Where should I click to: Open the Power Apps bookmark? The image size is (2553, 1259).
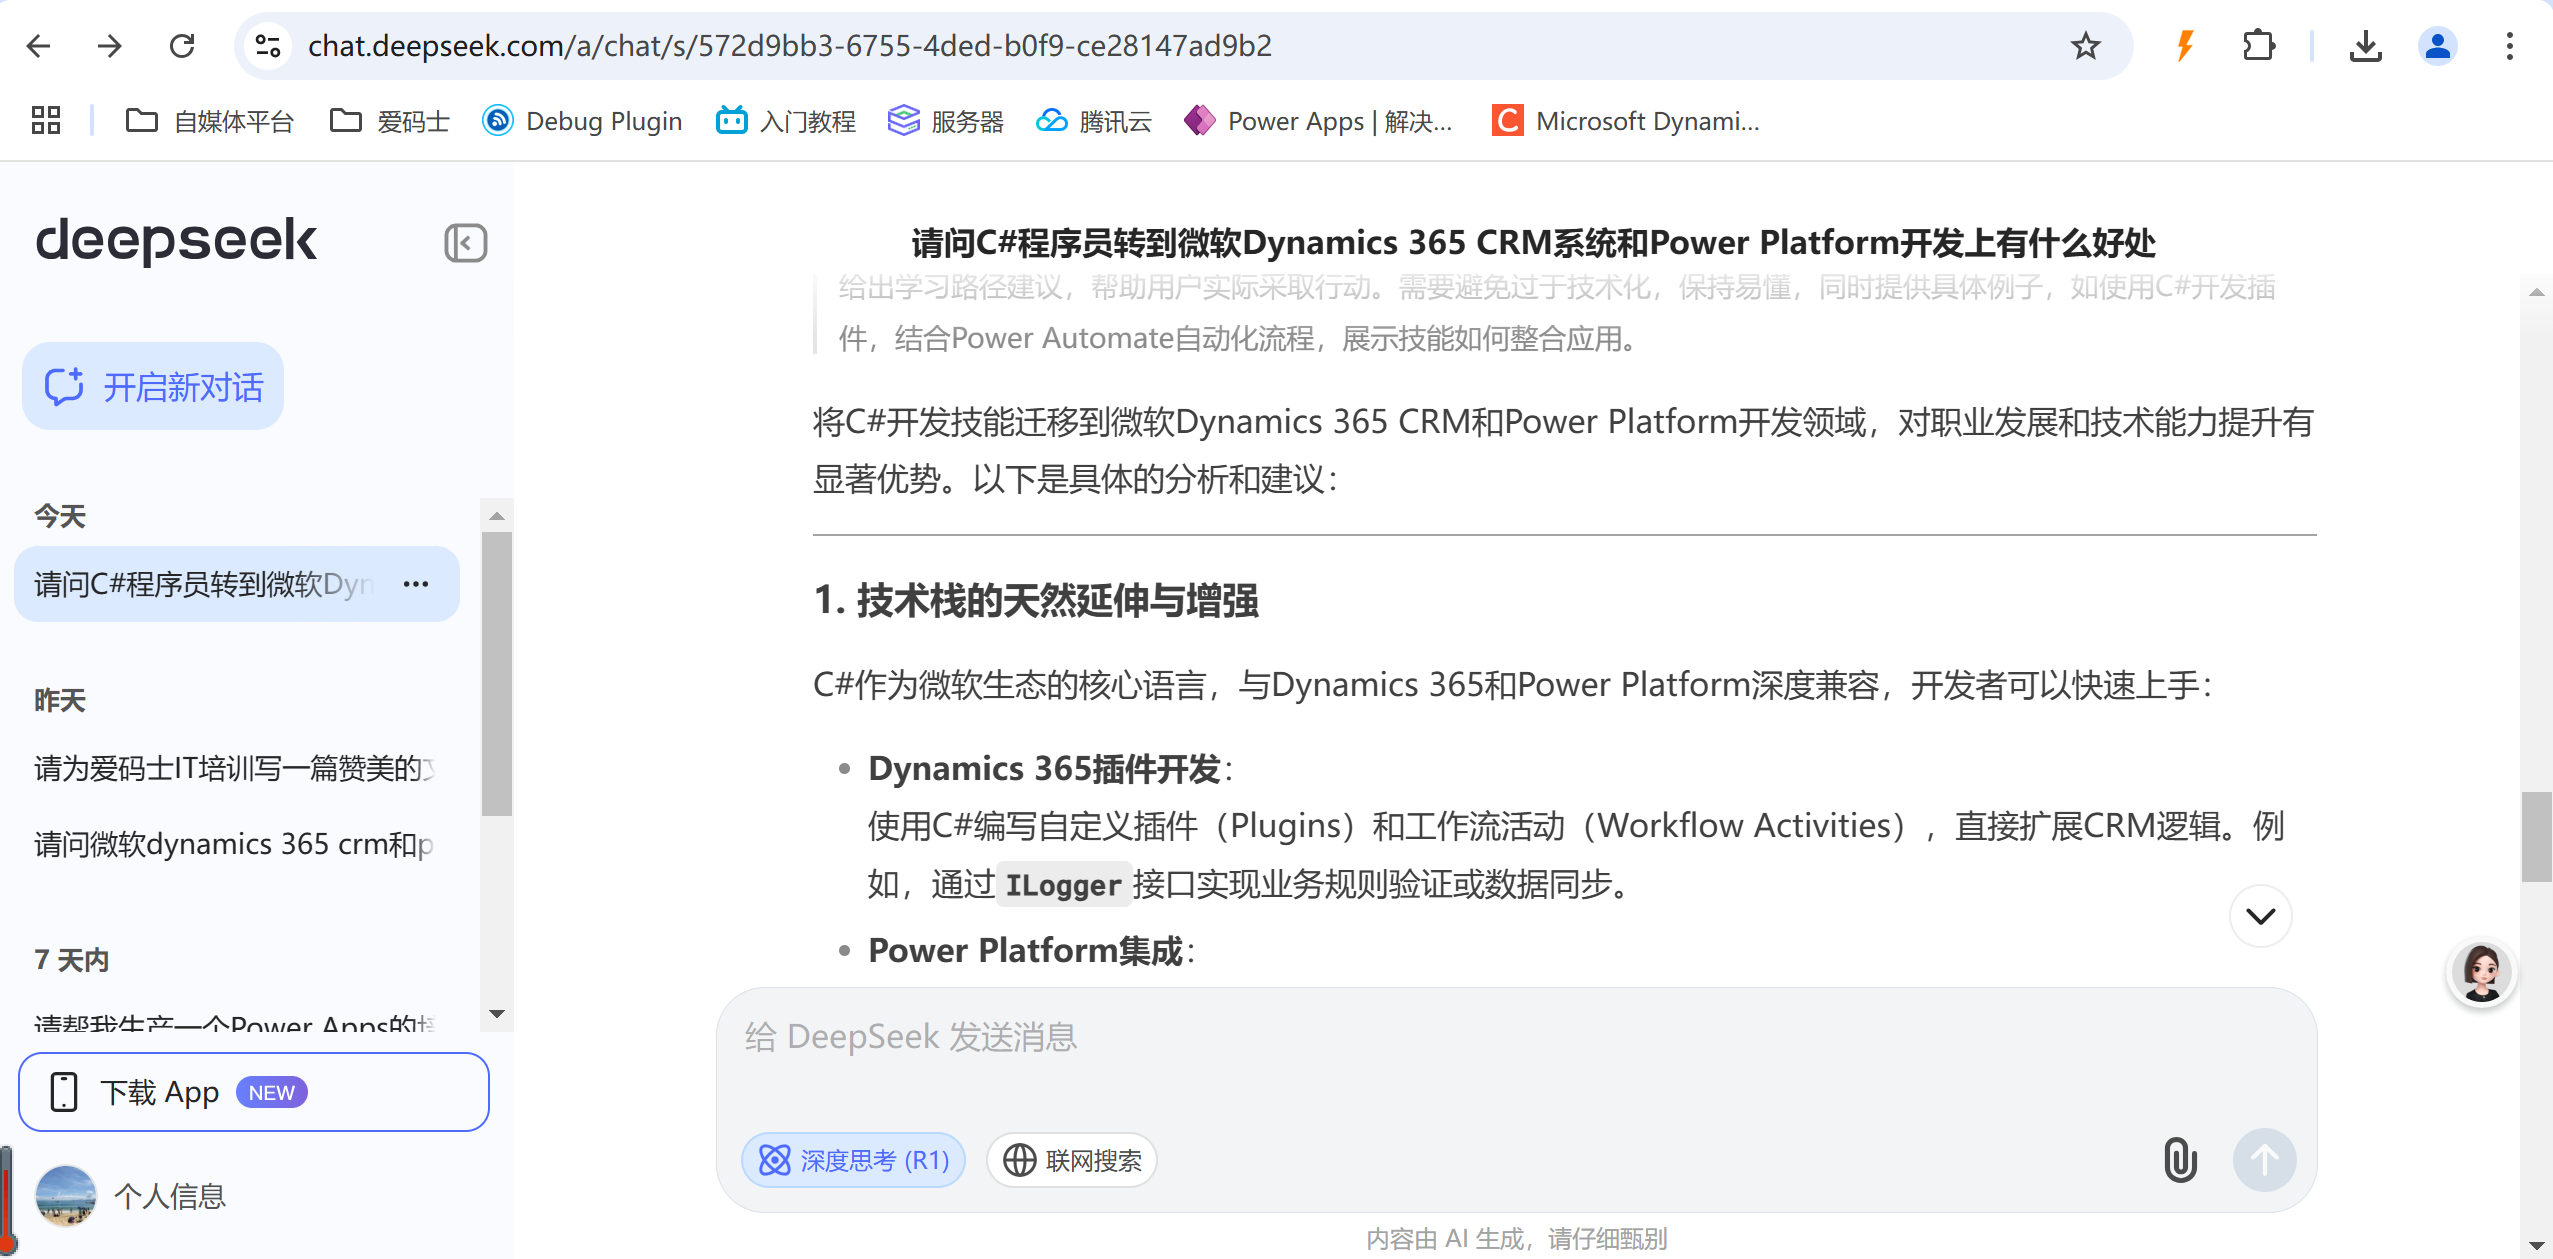1318,121
